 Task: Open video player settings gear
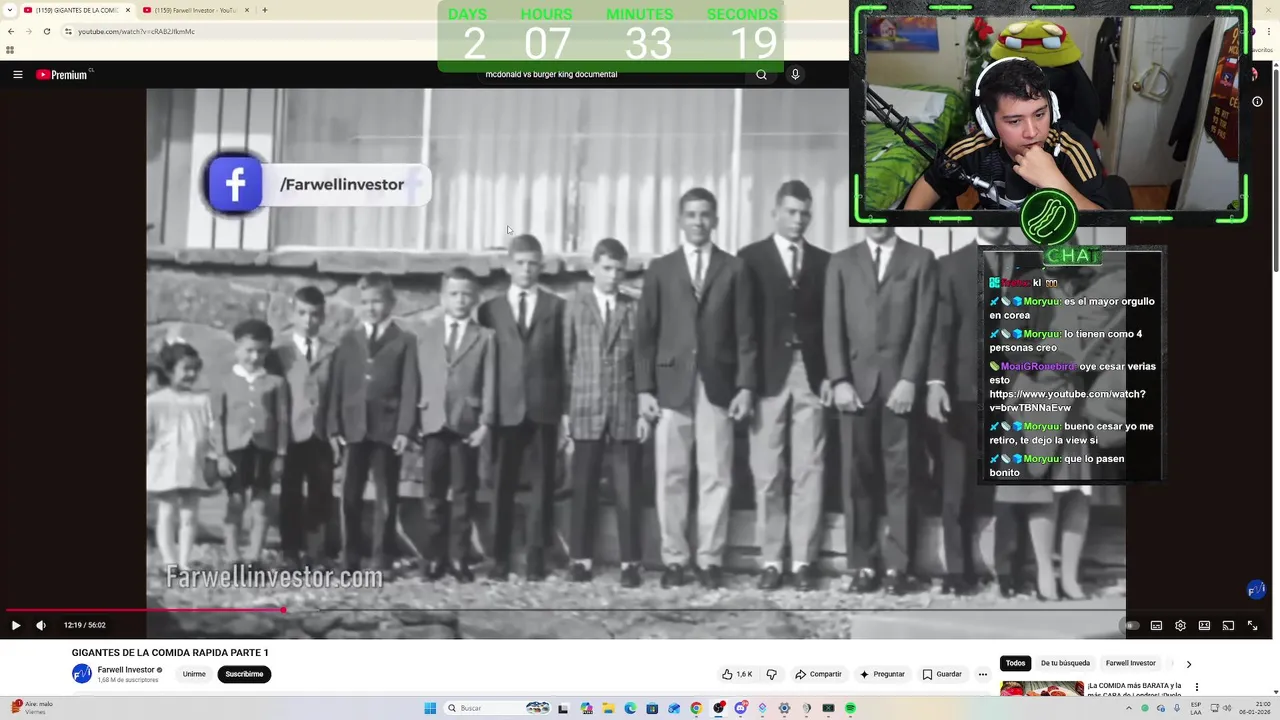pyautogui.click(x=1180, y=625)
